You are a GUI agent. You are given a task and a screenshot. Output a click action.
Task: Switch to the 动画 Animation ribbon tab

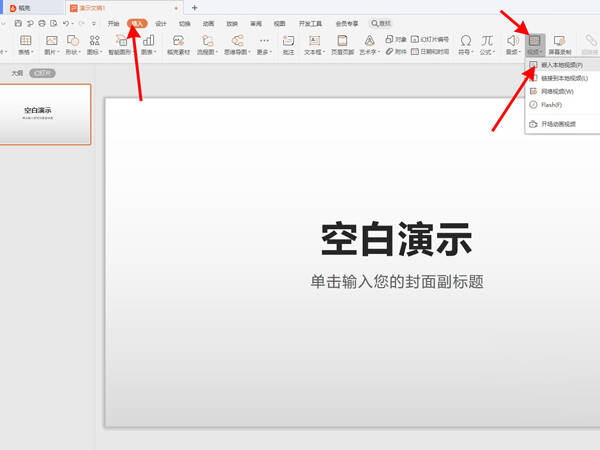[x=208, y=24]
